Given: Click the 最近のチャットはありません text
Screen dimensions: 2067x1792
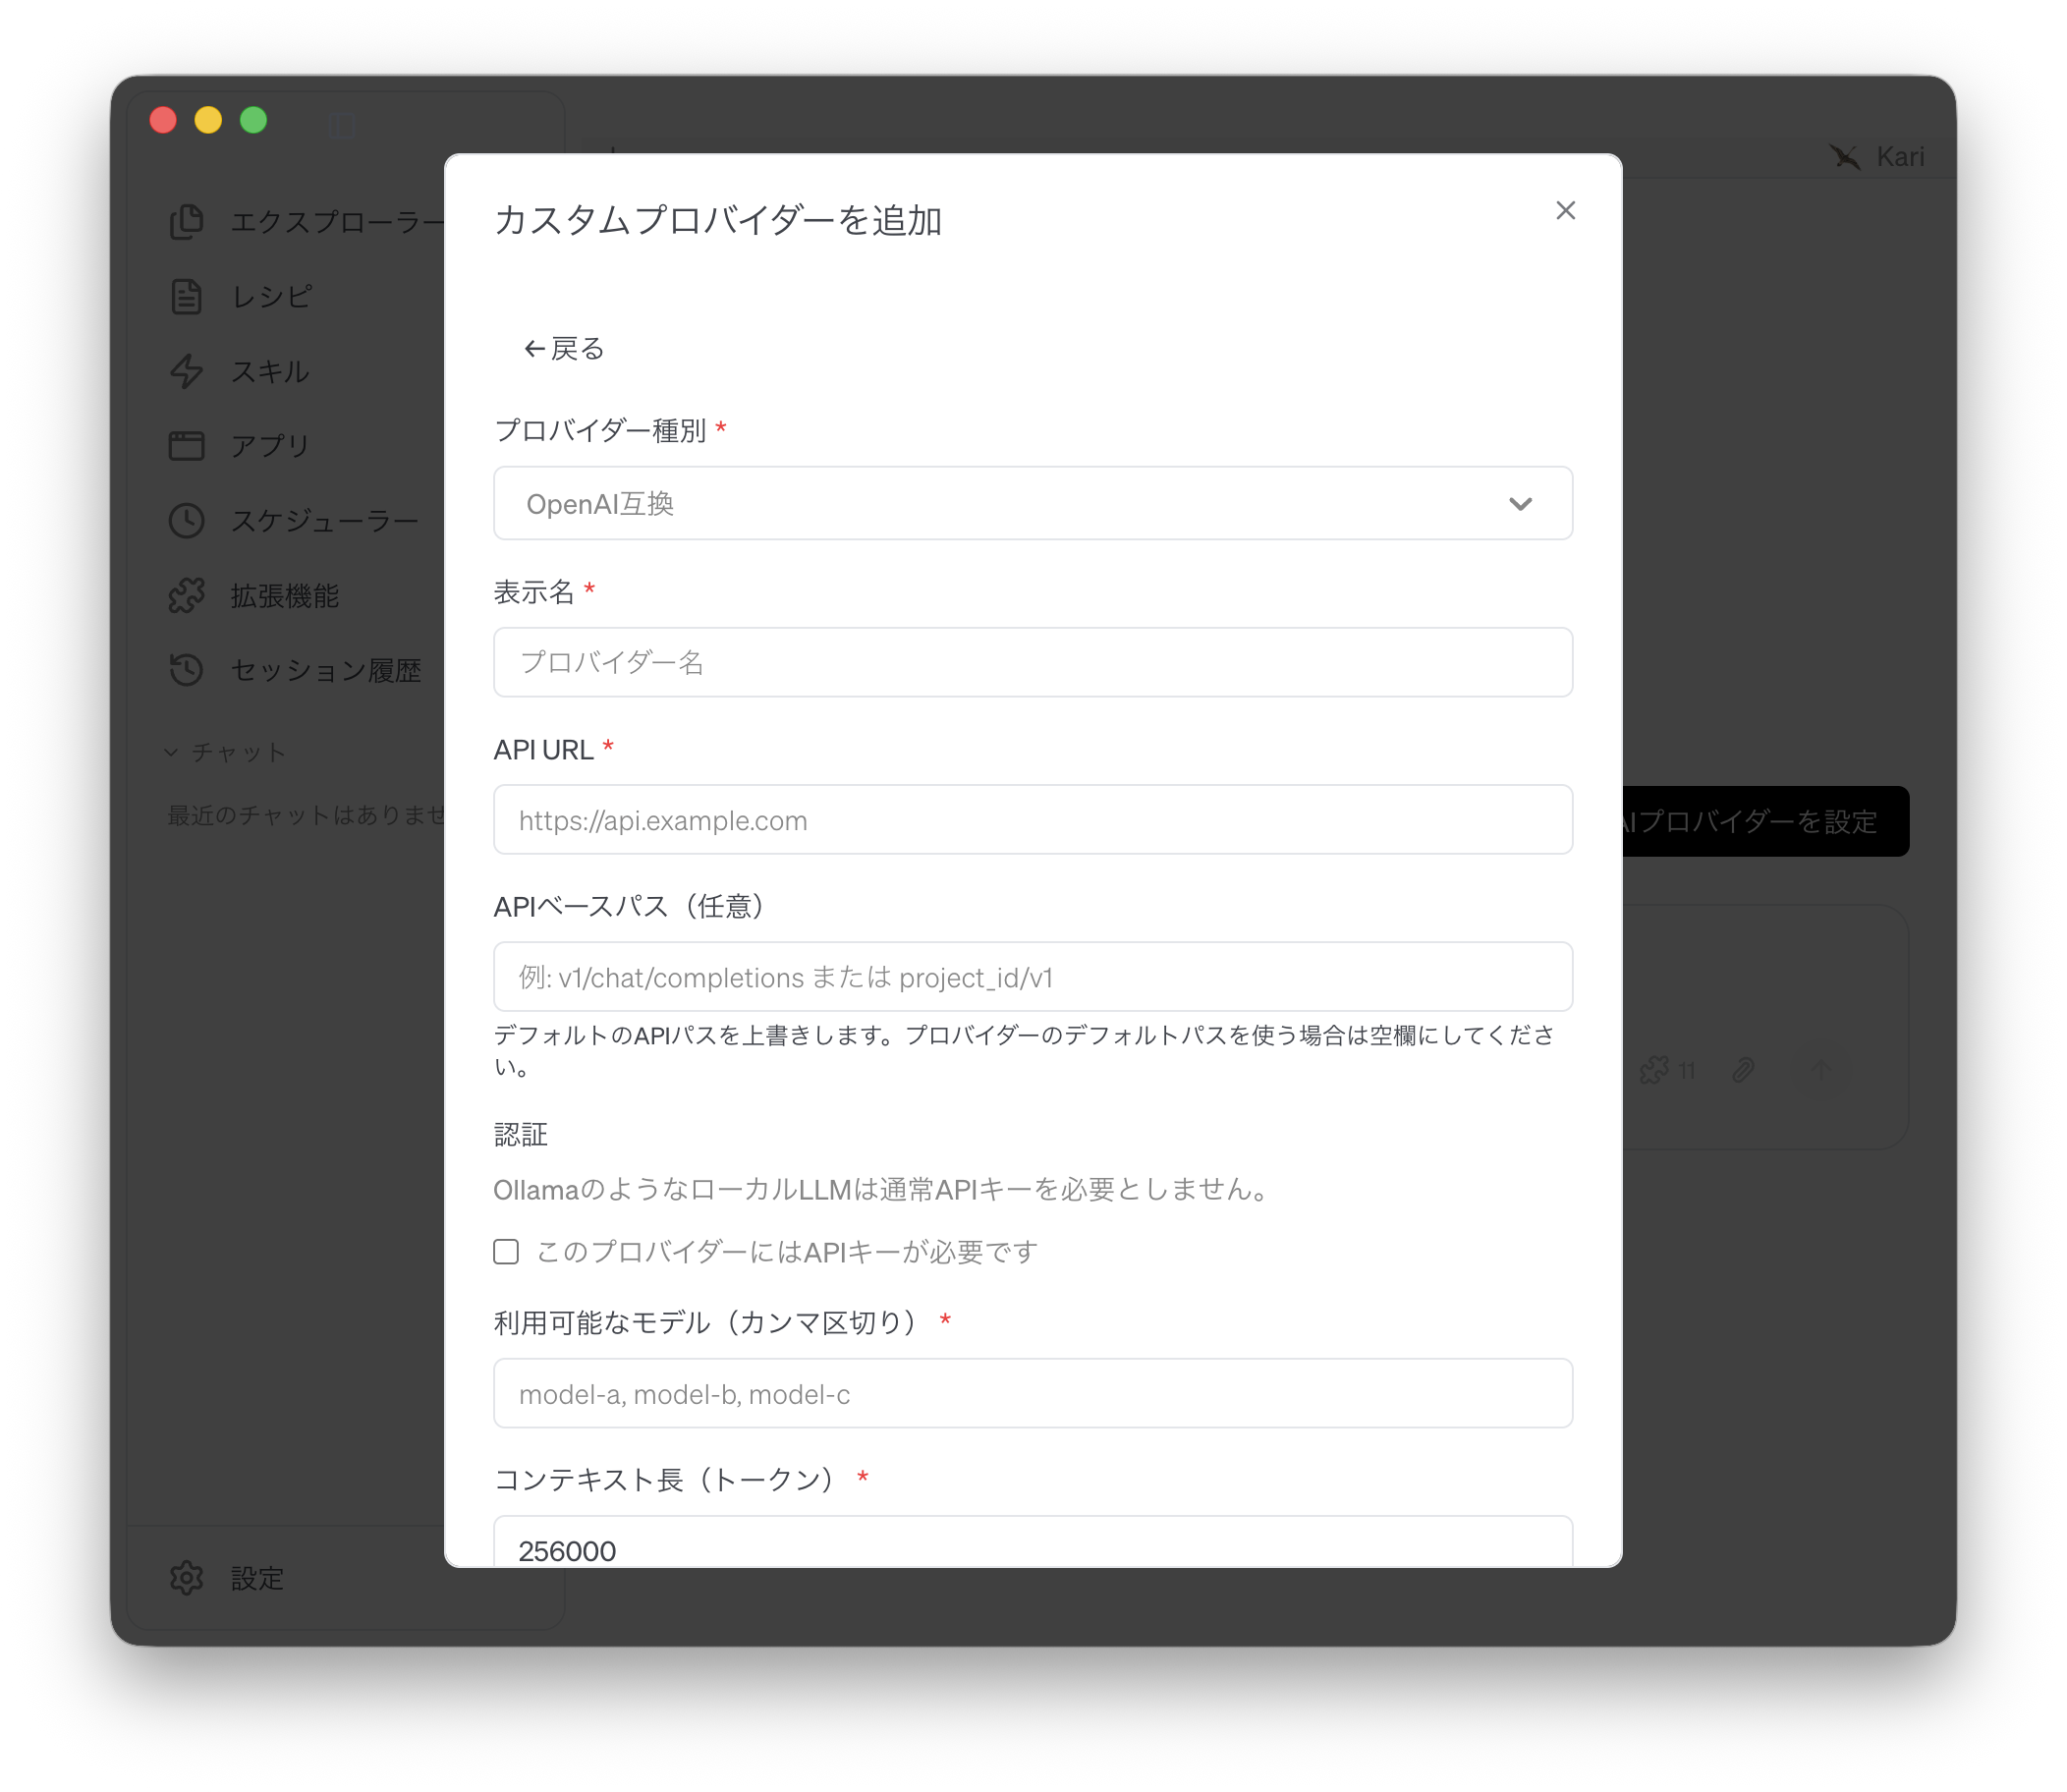Looking at the screenshot, I should click(305, 815).
